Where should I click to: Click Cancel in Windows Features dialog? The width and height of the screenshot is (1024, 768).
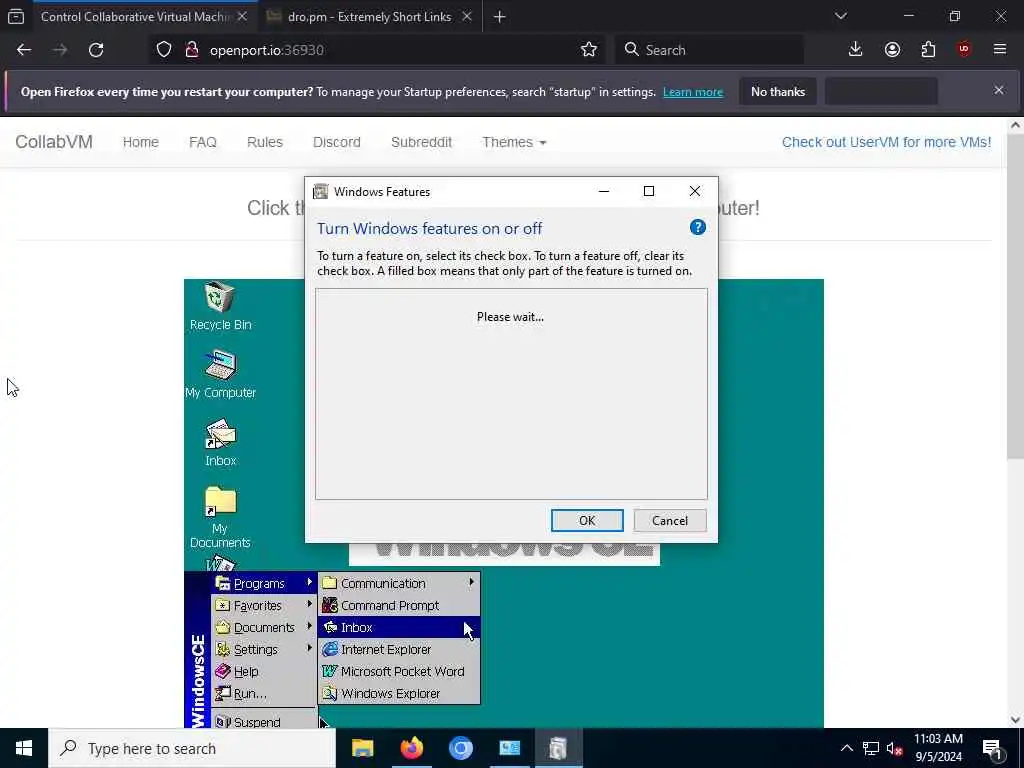(670, 520)
